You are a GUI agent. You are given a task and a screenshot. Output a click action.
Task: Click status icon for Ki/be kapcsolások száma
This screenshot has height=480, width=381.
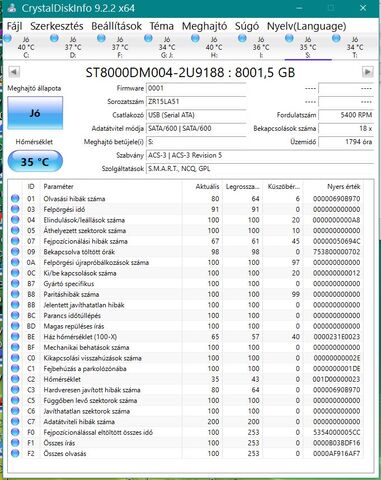(x=15, y=273)
